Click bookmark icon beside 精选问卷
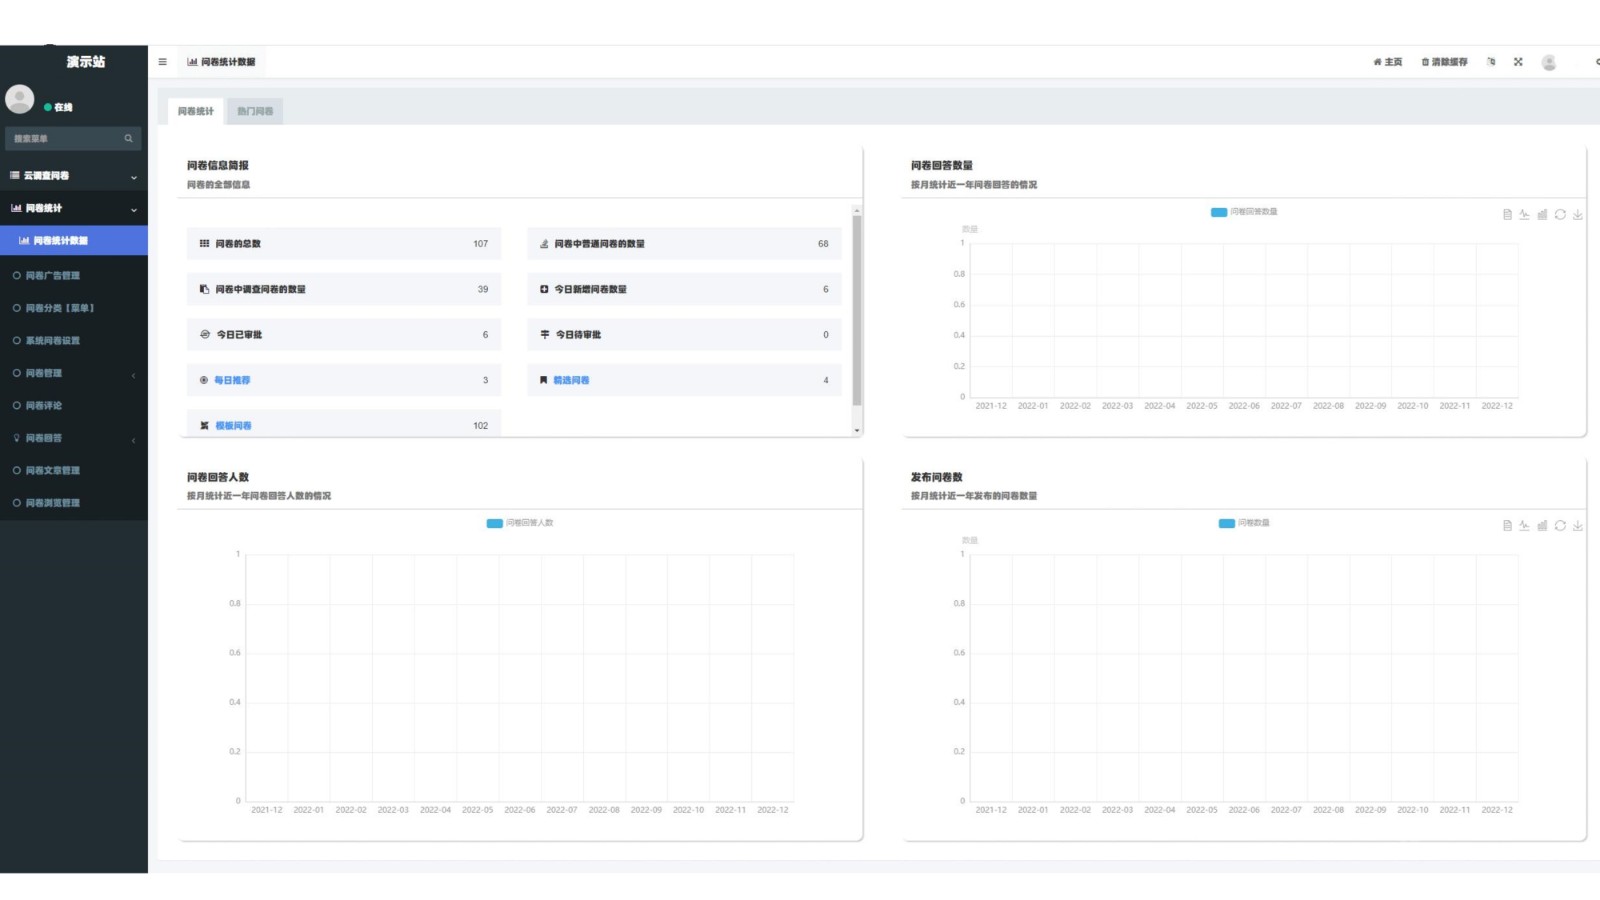1600x900 pixels. click(x=543, y=380)
